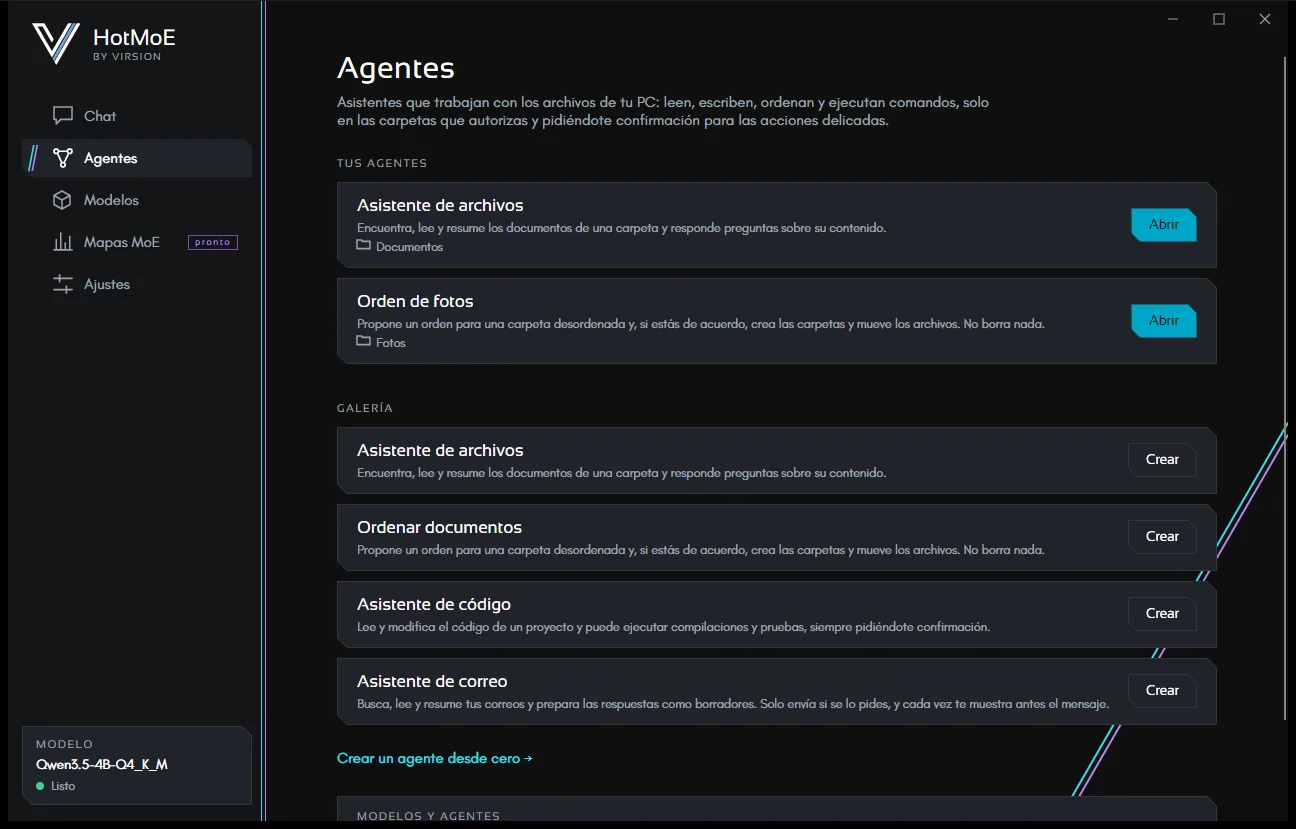Click the vertical scrollbar of the page
The image size is (1296, 829).
(1286, 388)
